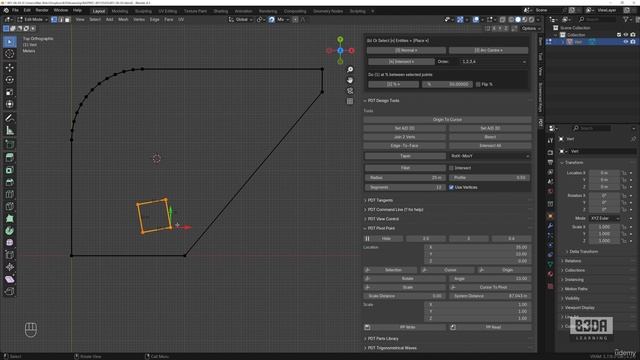Toggle camera view icon in viewport

(x=350, y=91)
